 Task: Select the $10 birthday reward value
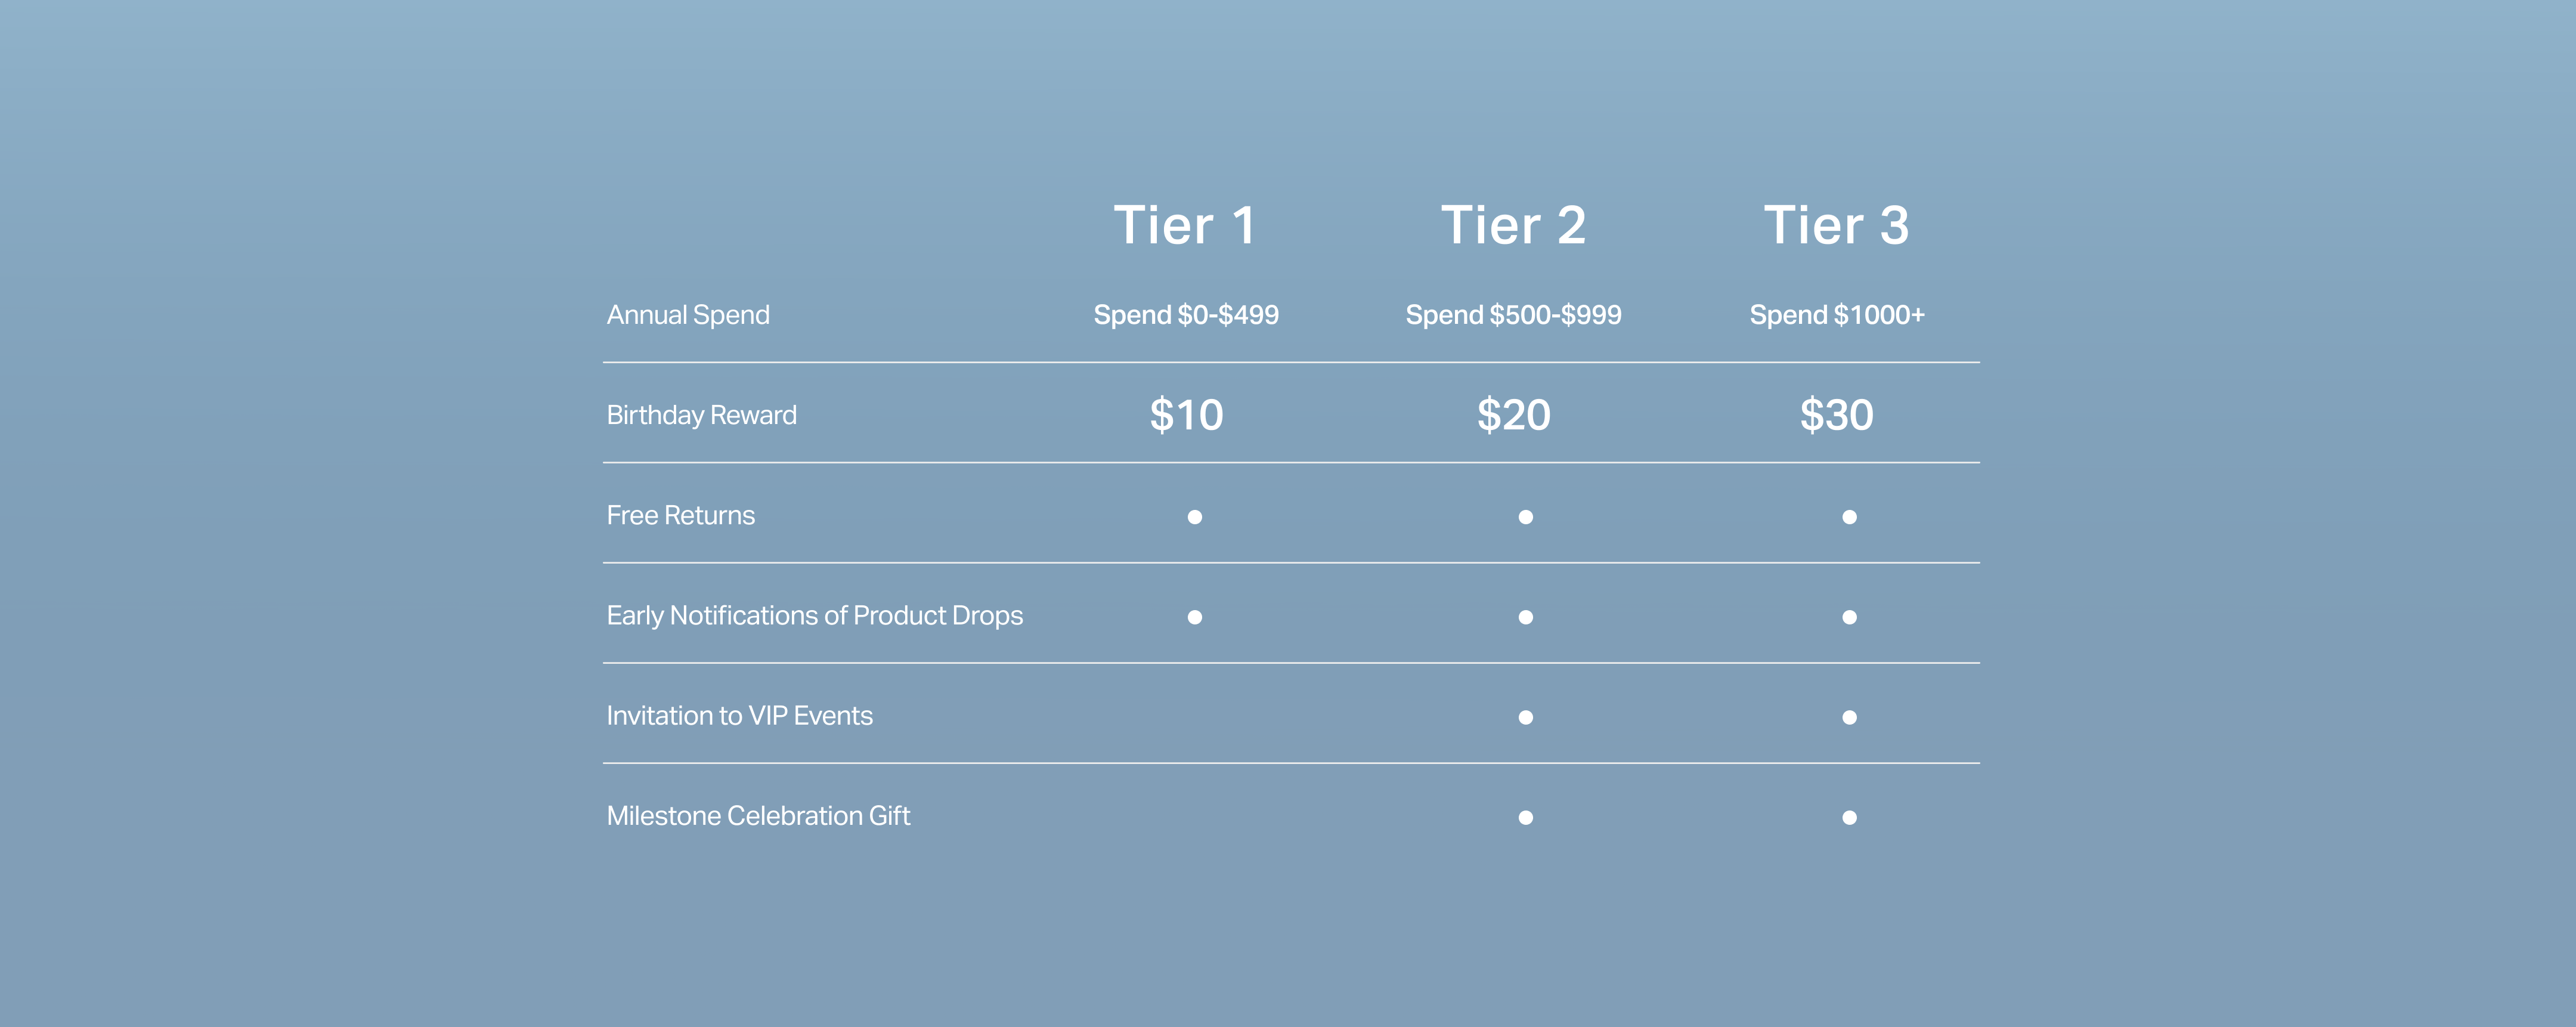pos(1186,415)
